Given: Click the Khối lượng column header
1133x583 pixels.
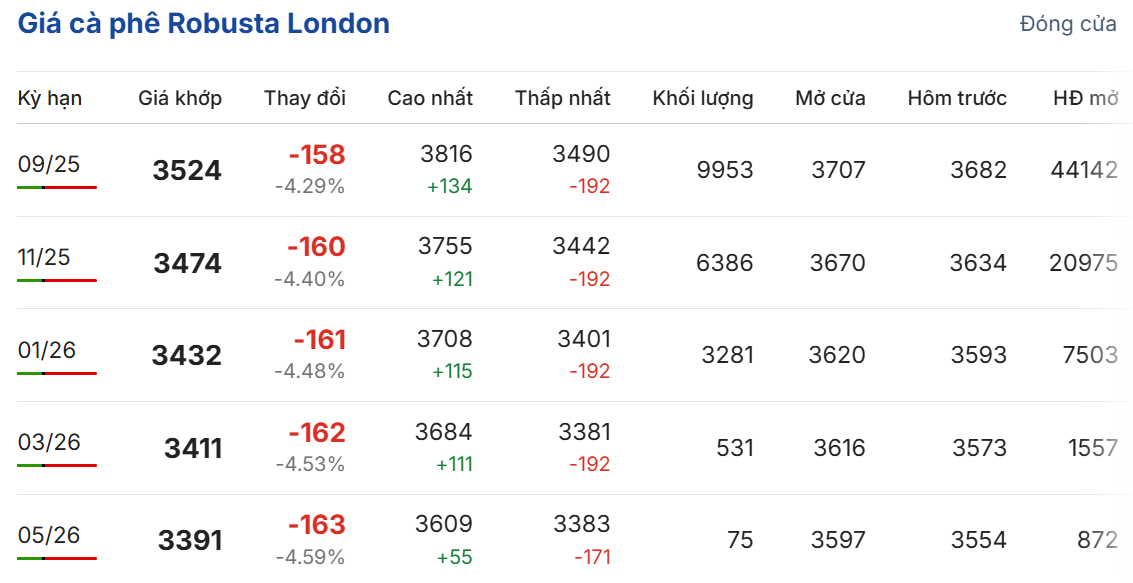Looking at the screenshot, I should tap(703, 98).
